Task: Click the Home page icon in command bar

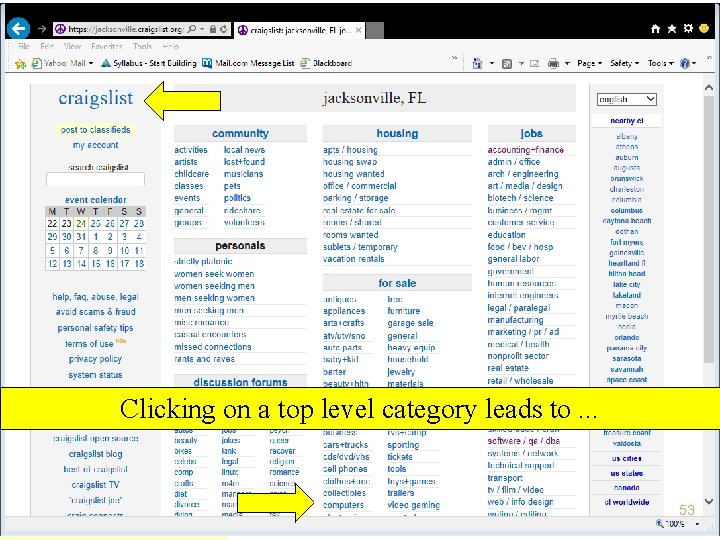Action: click(478, 63)
